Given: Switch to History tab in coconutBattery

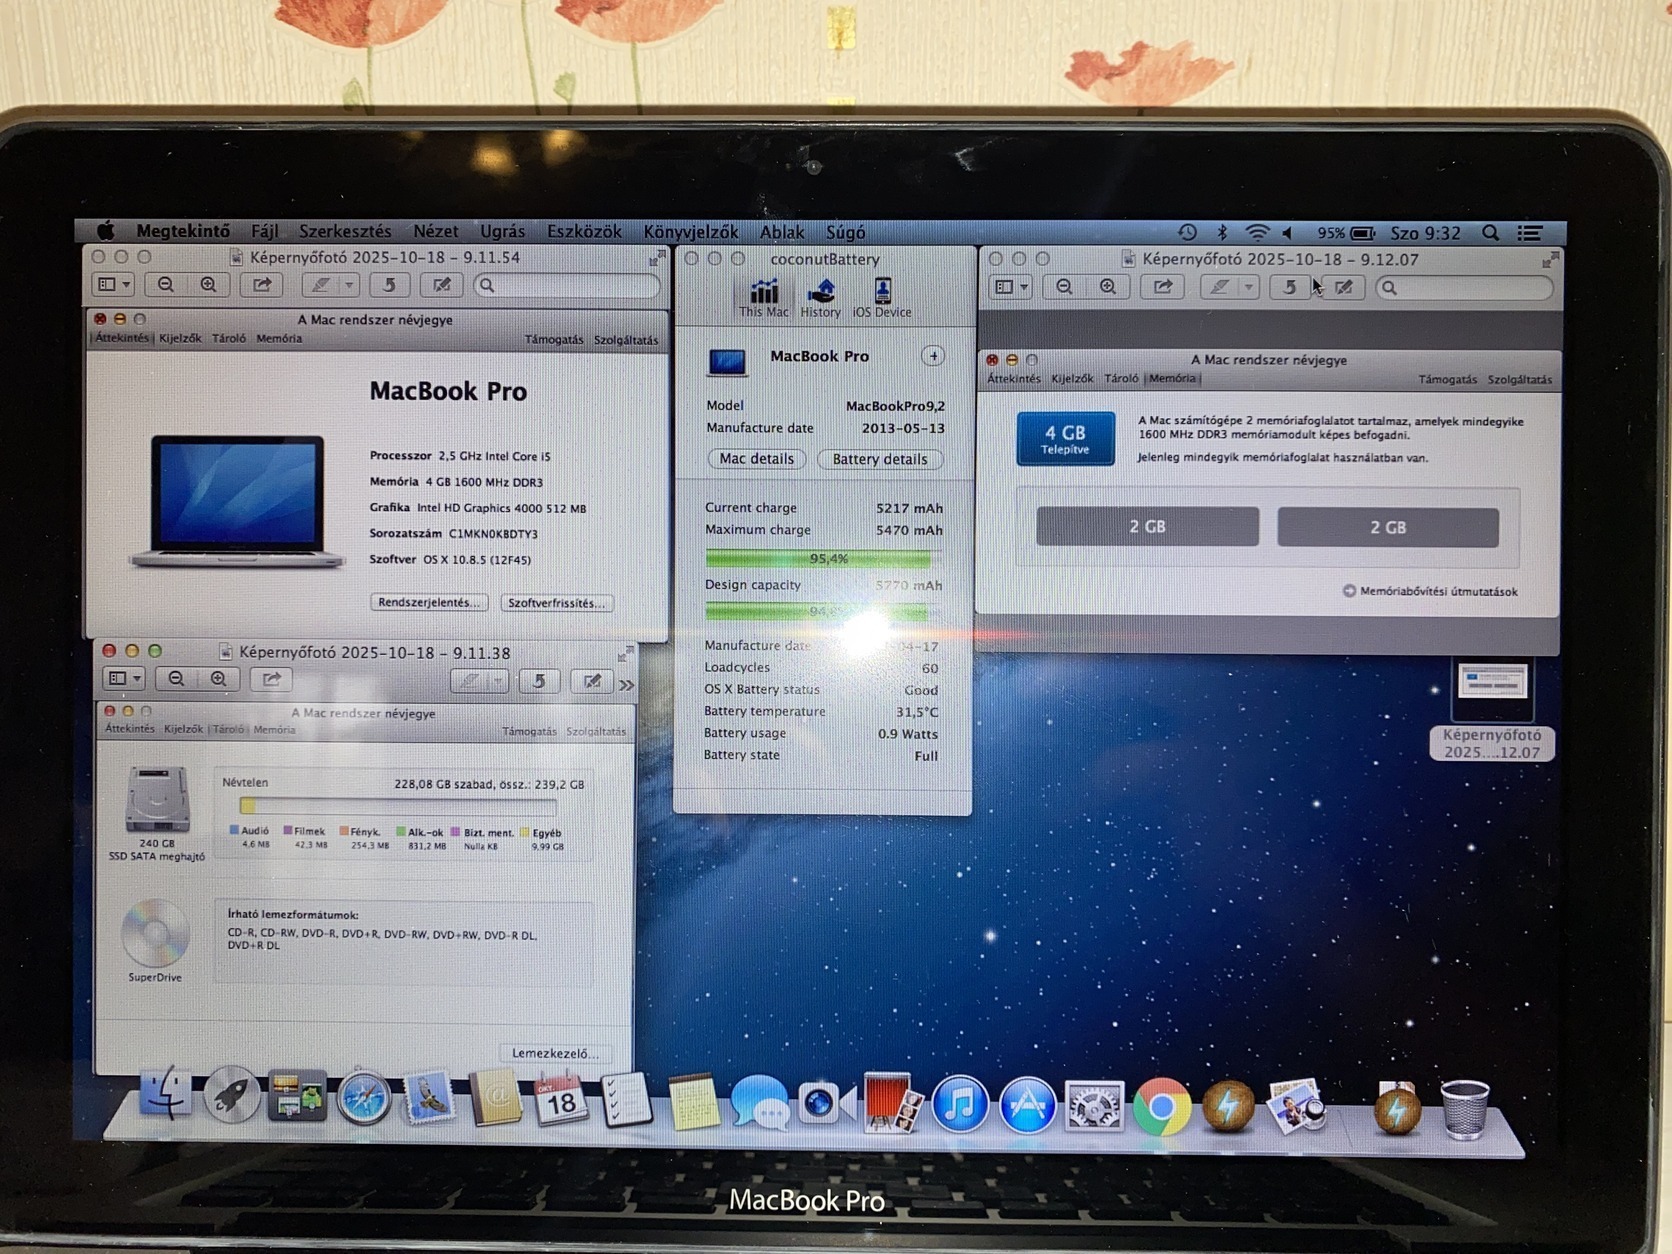Looking at the screenshot, I should coord(820,298).
